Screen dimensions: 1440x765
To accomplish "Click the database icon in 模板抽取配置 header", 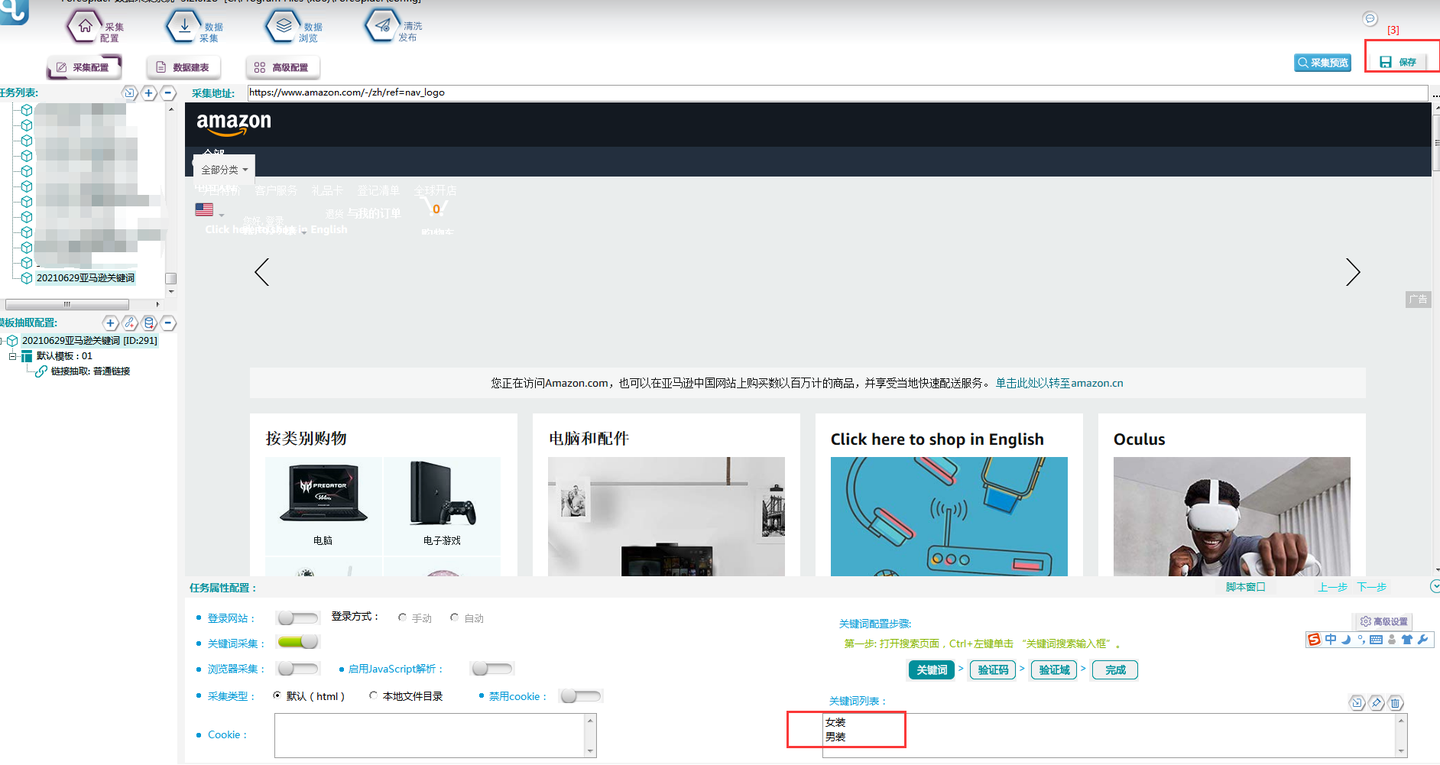I will (x=149, y=323).
